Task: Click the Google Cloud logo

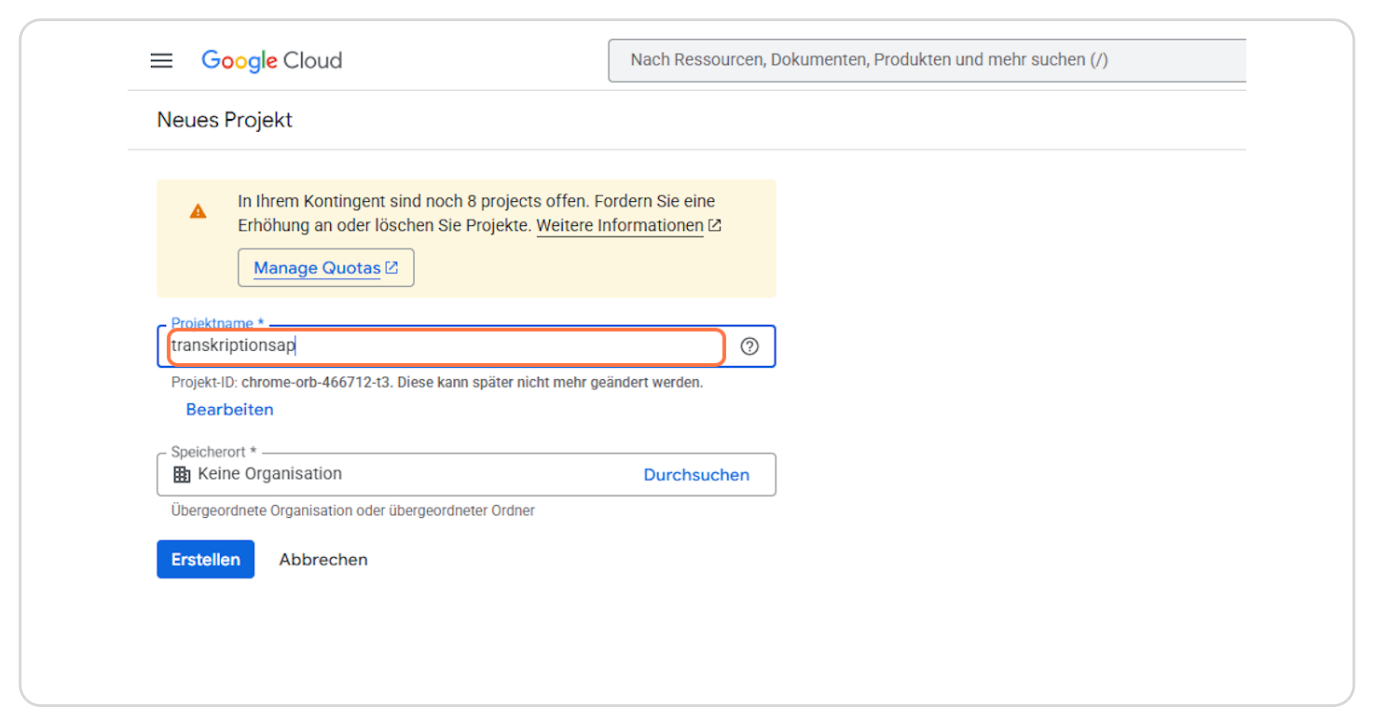Action: coord(271,60)
